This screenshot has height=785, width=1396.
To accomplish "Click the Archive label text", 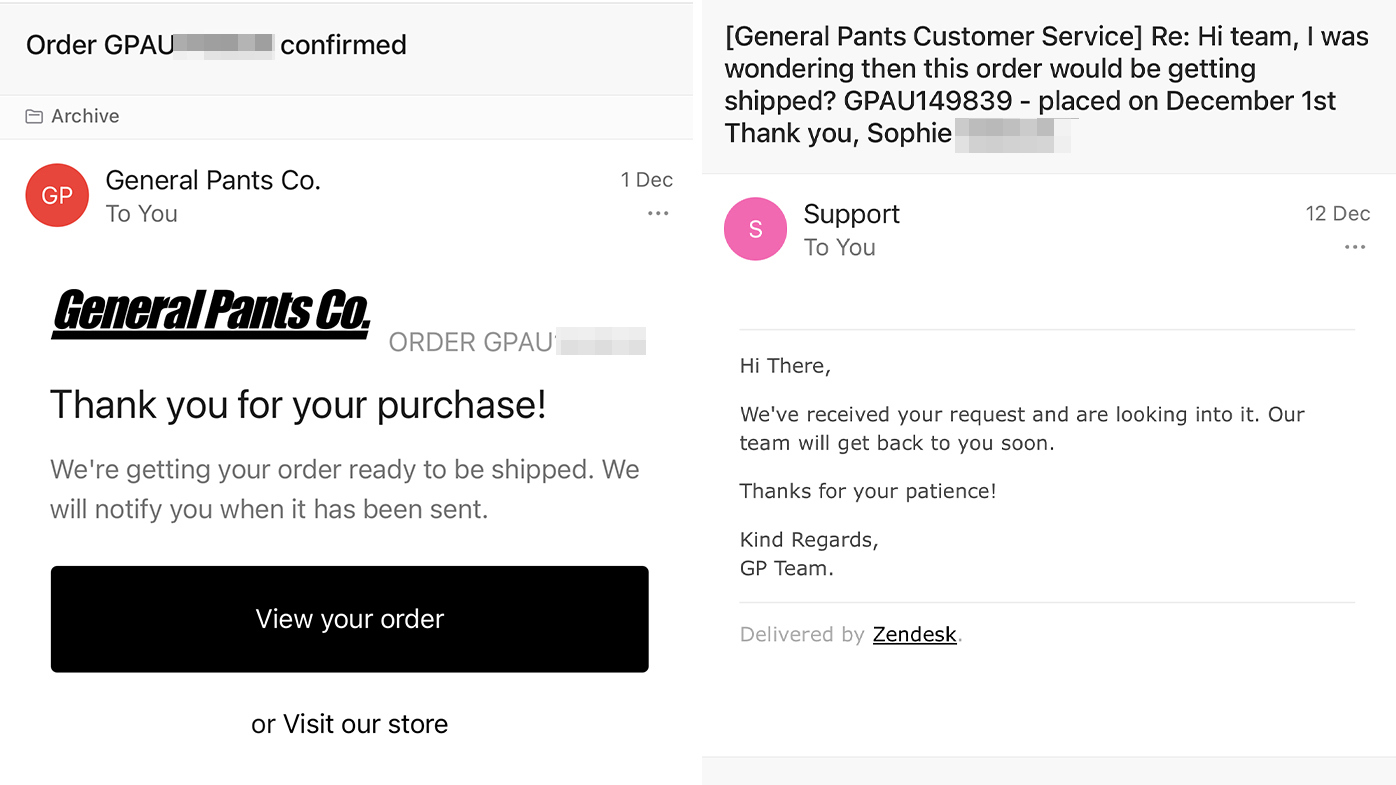I will pyautogui.click(x=85, y=116).
